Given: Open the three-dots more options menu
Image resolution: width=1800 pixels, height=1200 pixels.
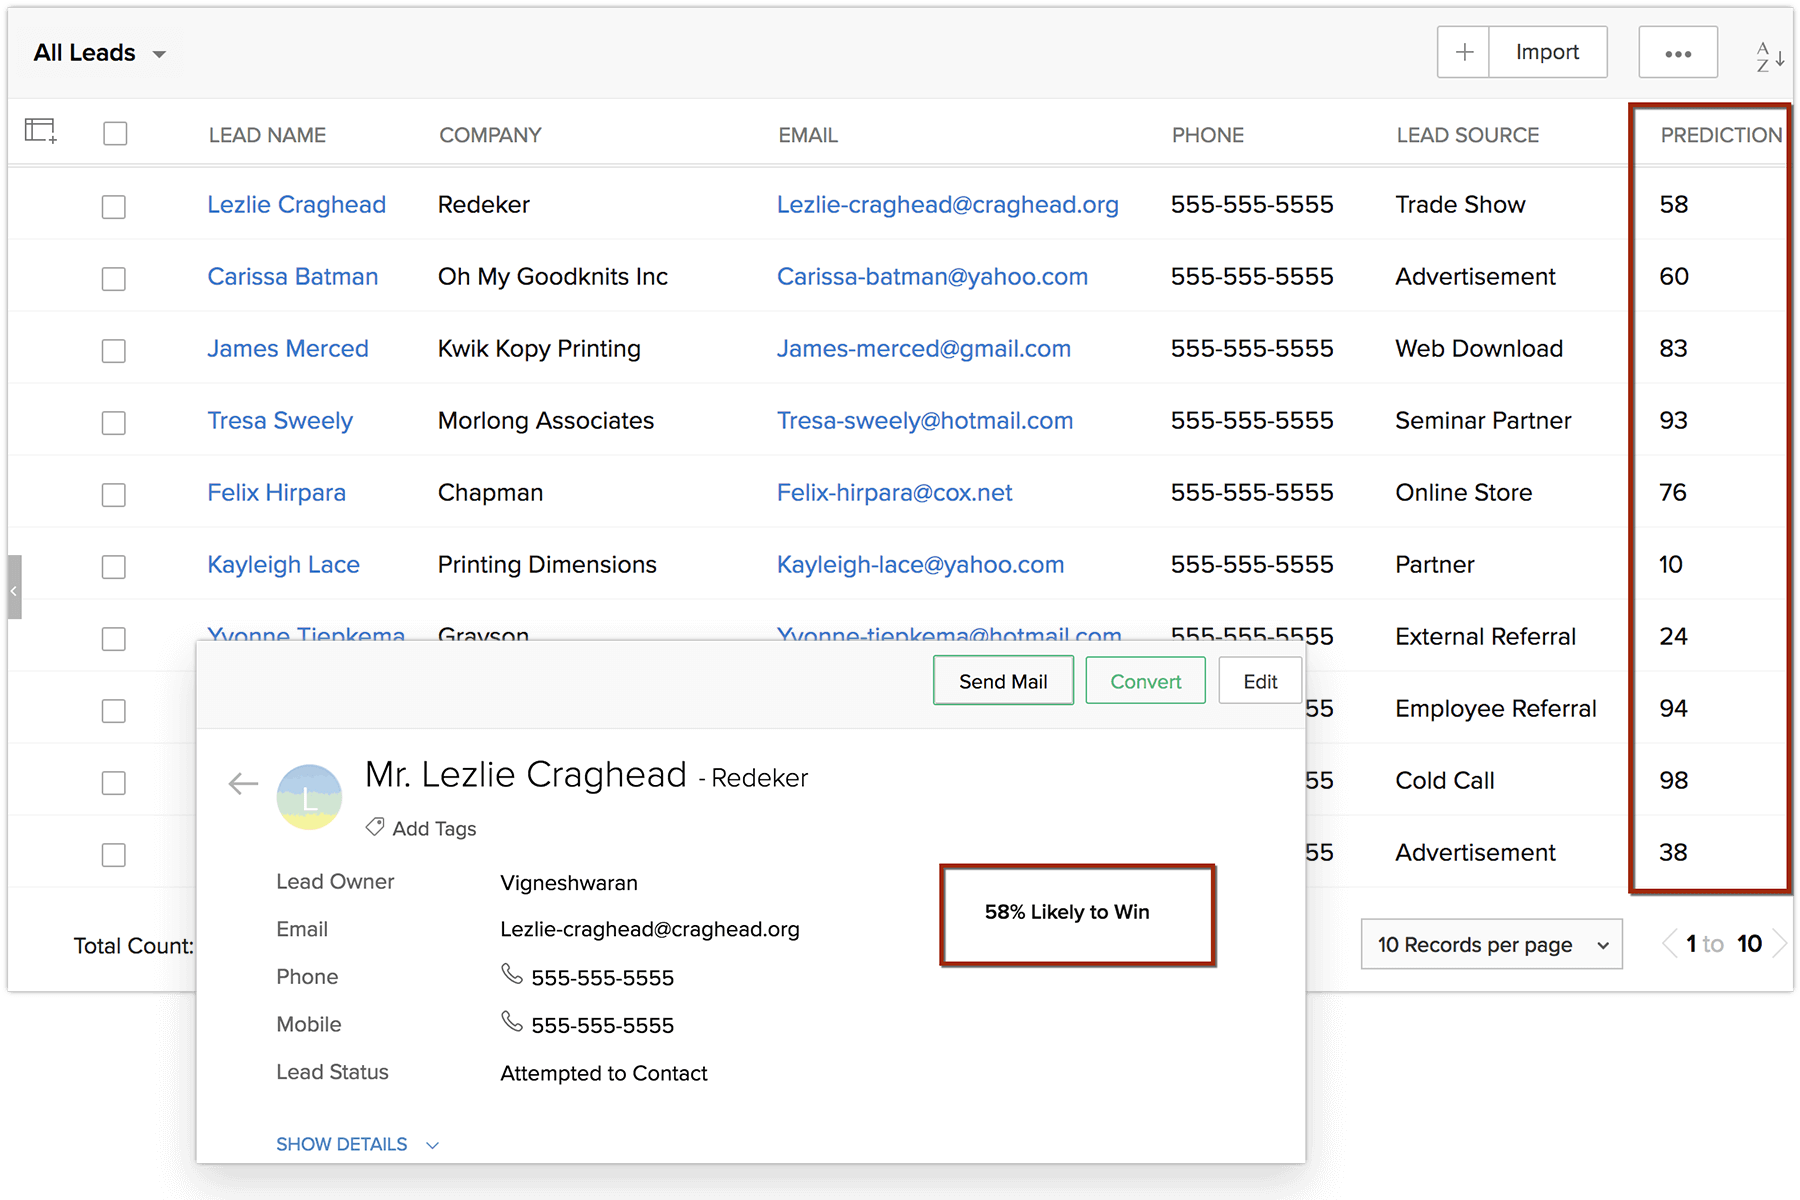Looking at the screenshot, I should [x=1677, y=53].
